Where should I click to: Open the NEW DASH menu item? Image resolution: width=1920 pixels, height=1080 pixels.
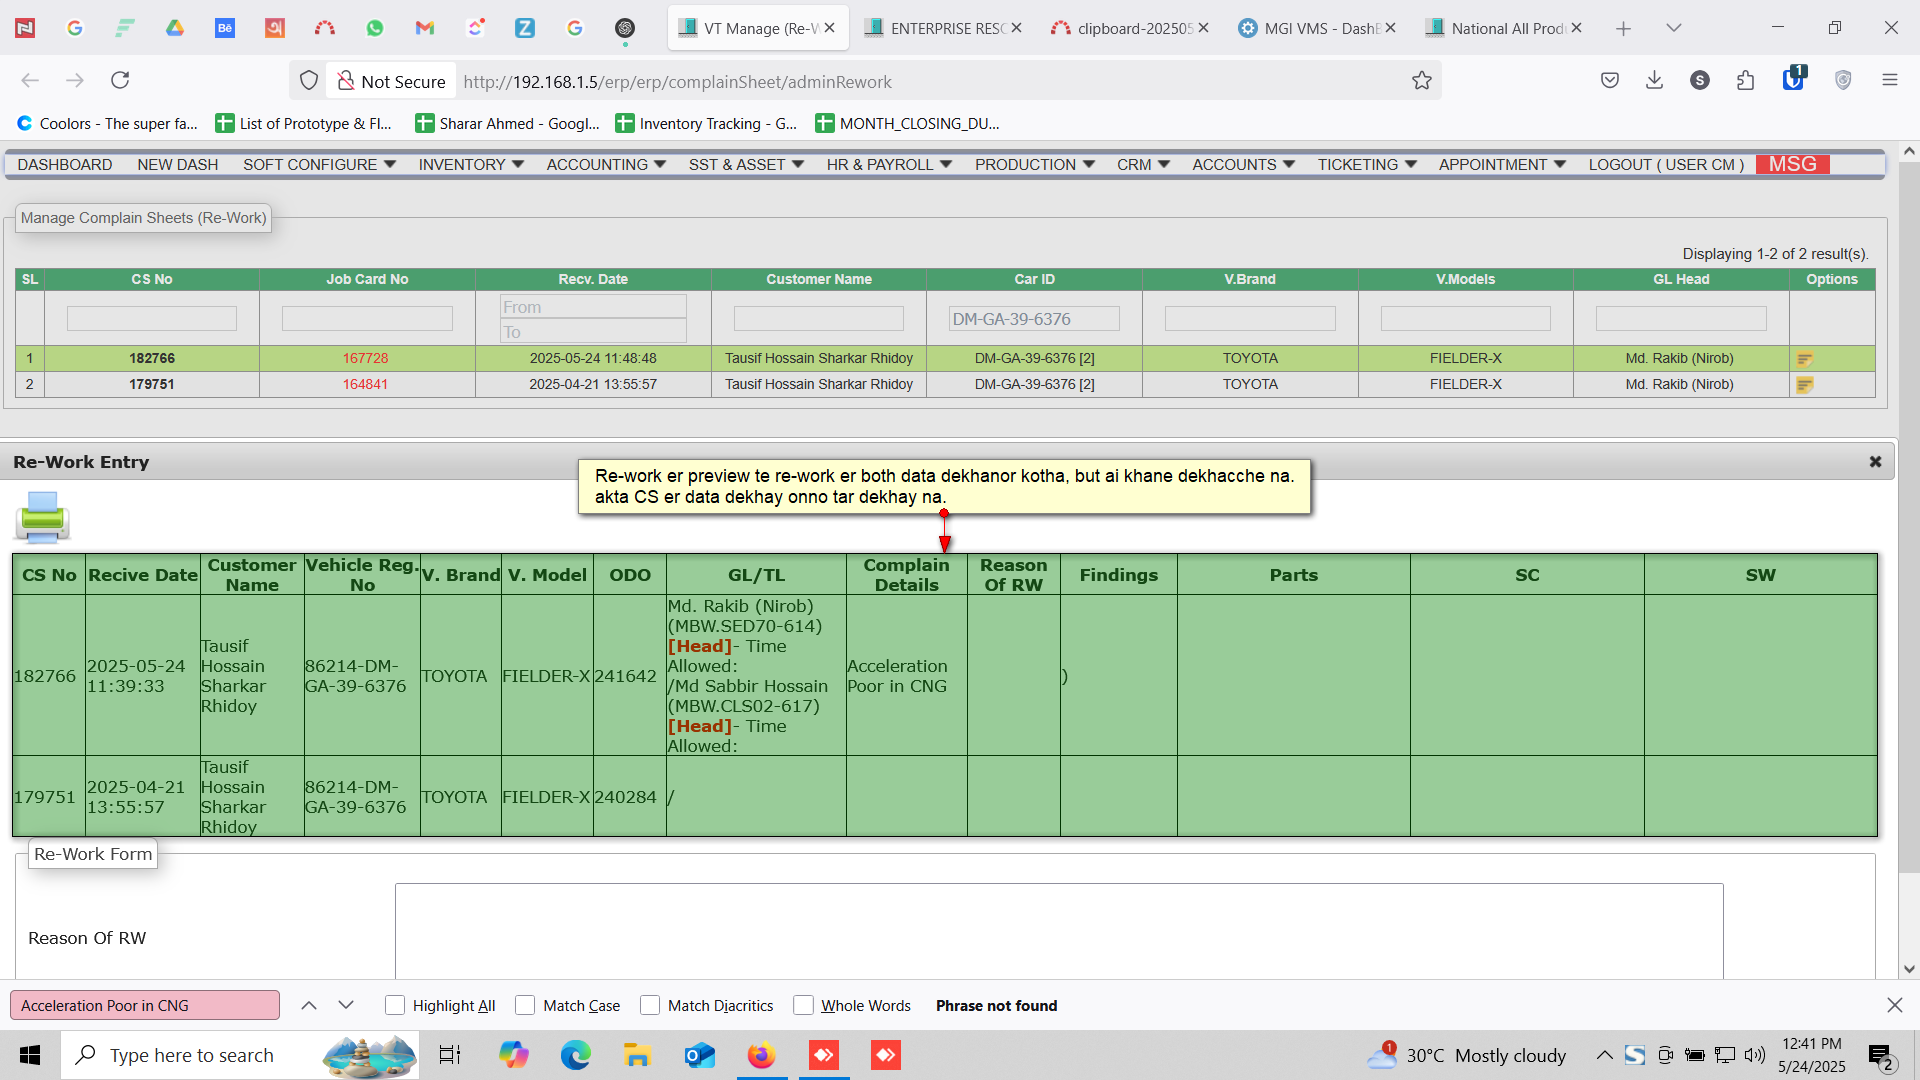coord(177,165)
